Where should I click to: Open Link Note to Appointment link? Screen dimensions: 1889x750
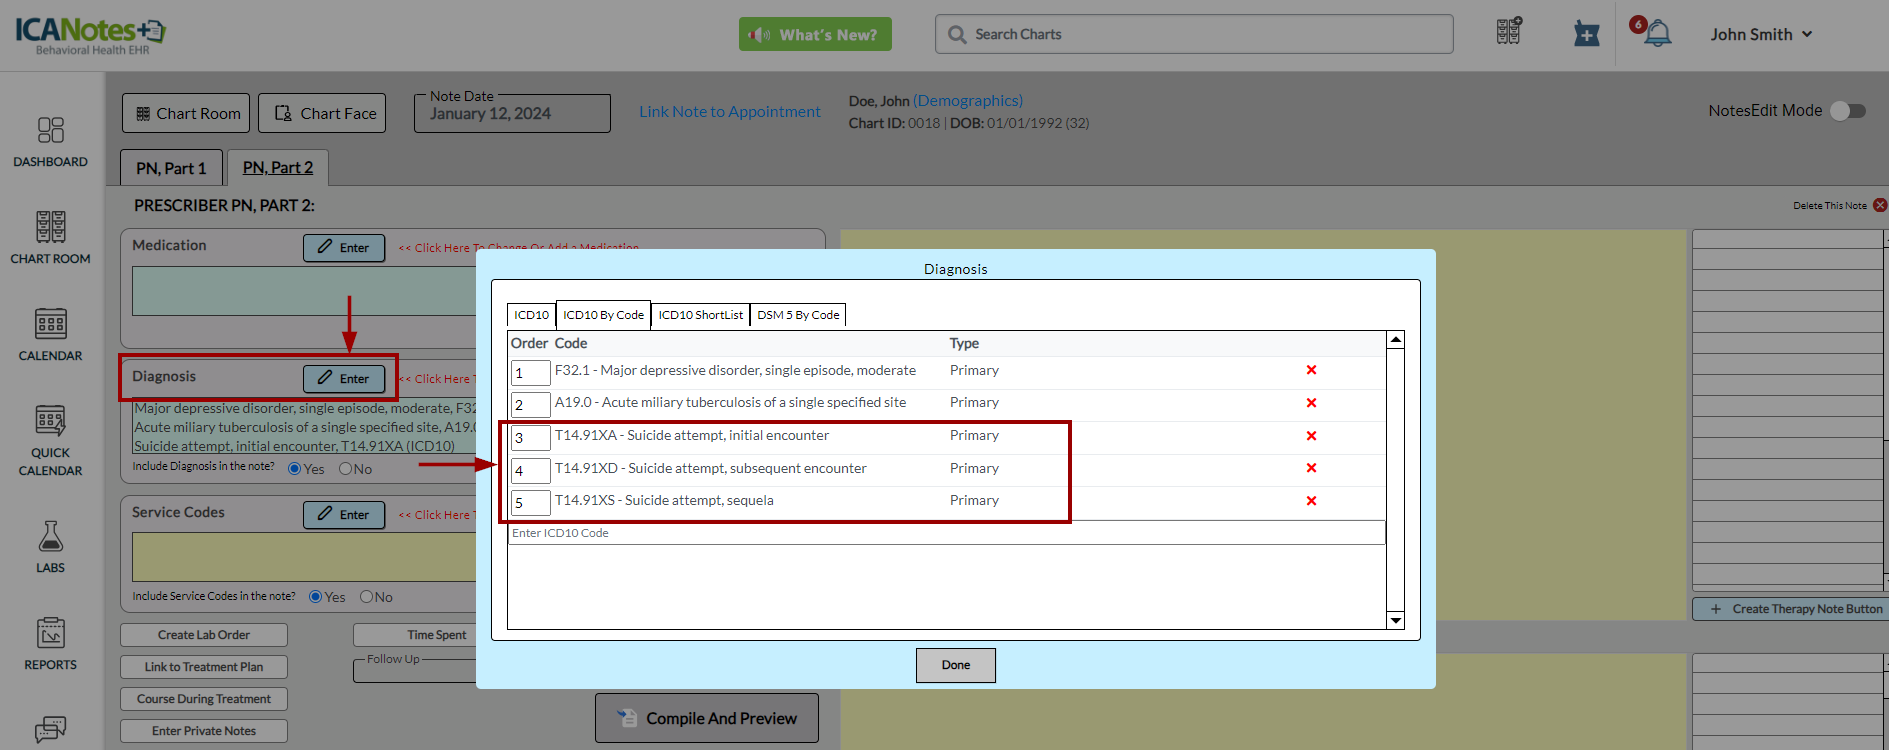pos(729,112)
